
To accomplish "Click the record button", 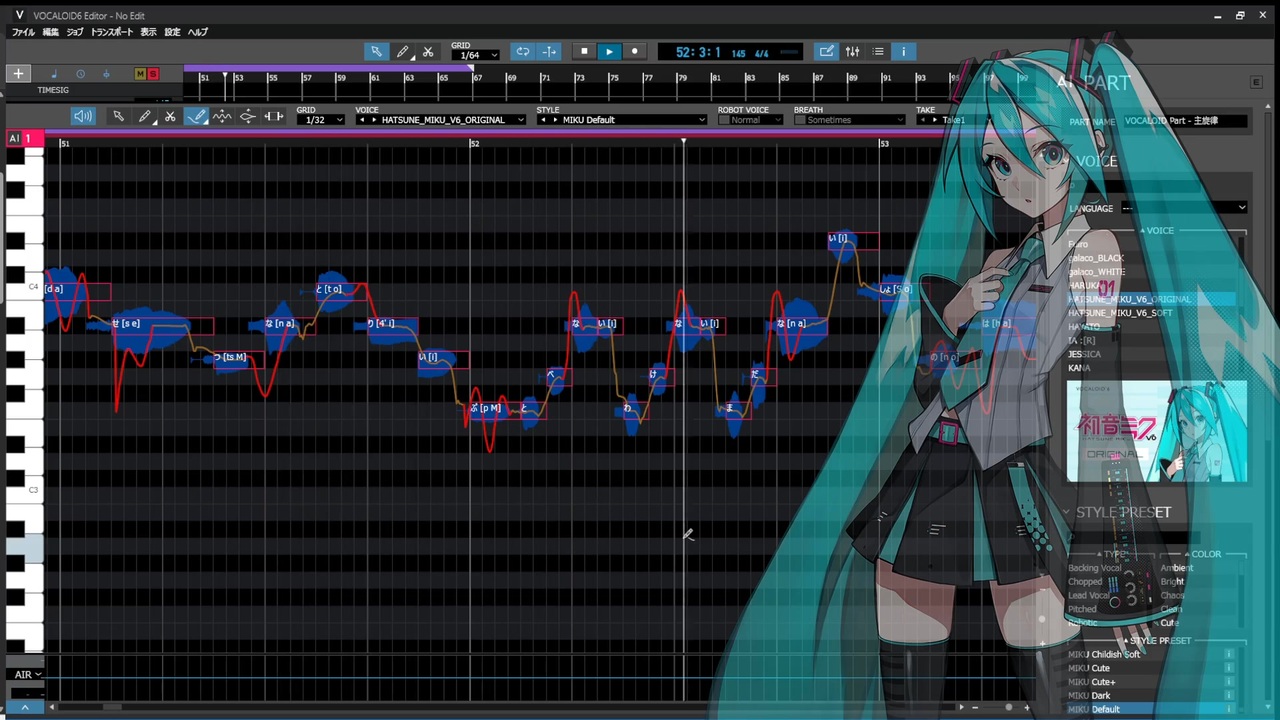I will [634, 52].
